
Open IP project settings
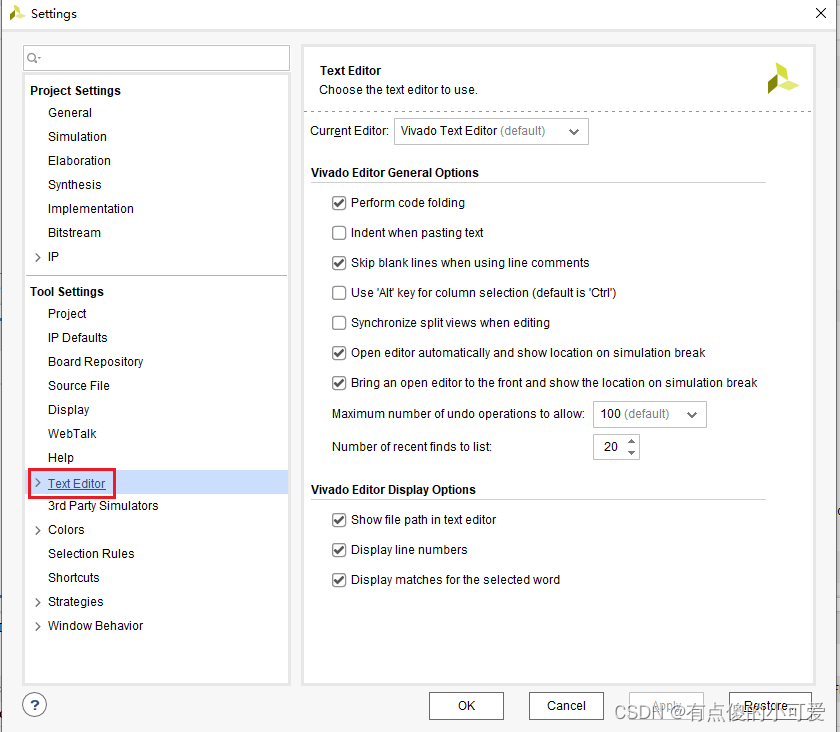pos(53,257)
